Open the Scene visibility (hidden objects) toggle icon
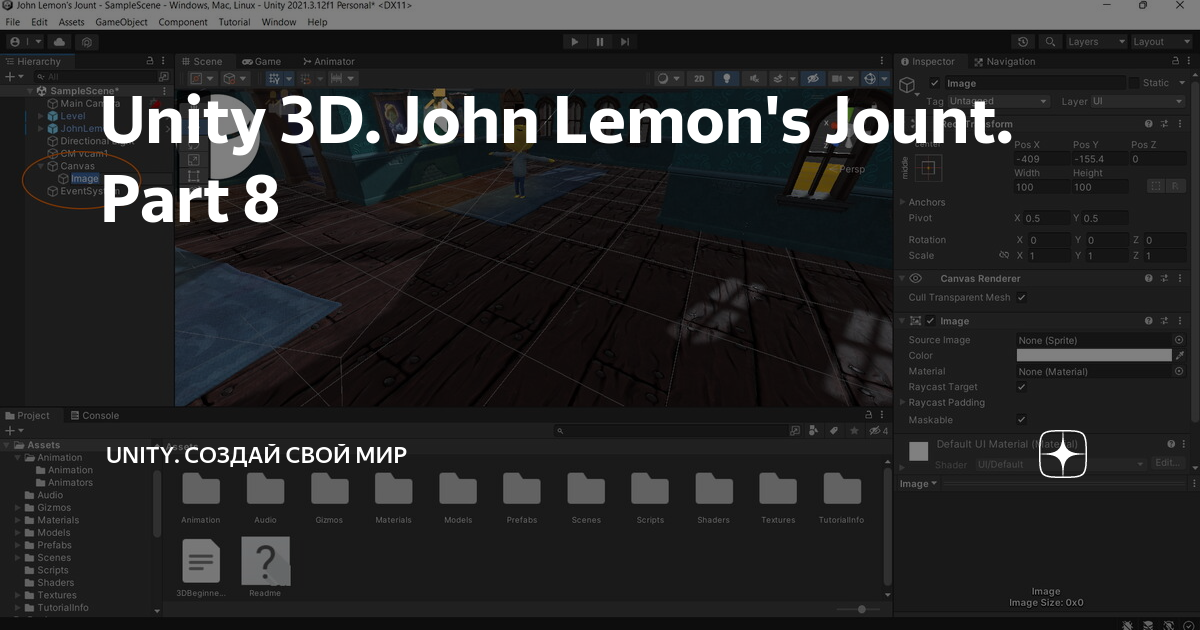The width and height of the screenshot is (1200, 630). [813, 78]
